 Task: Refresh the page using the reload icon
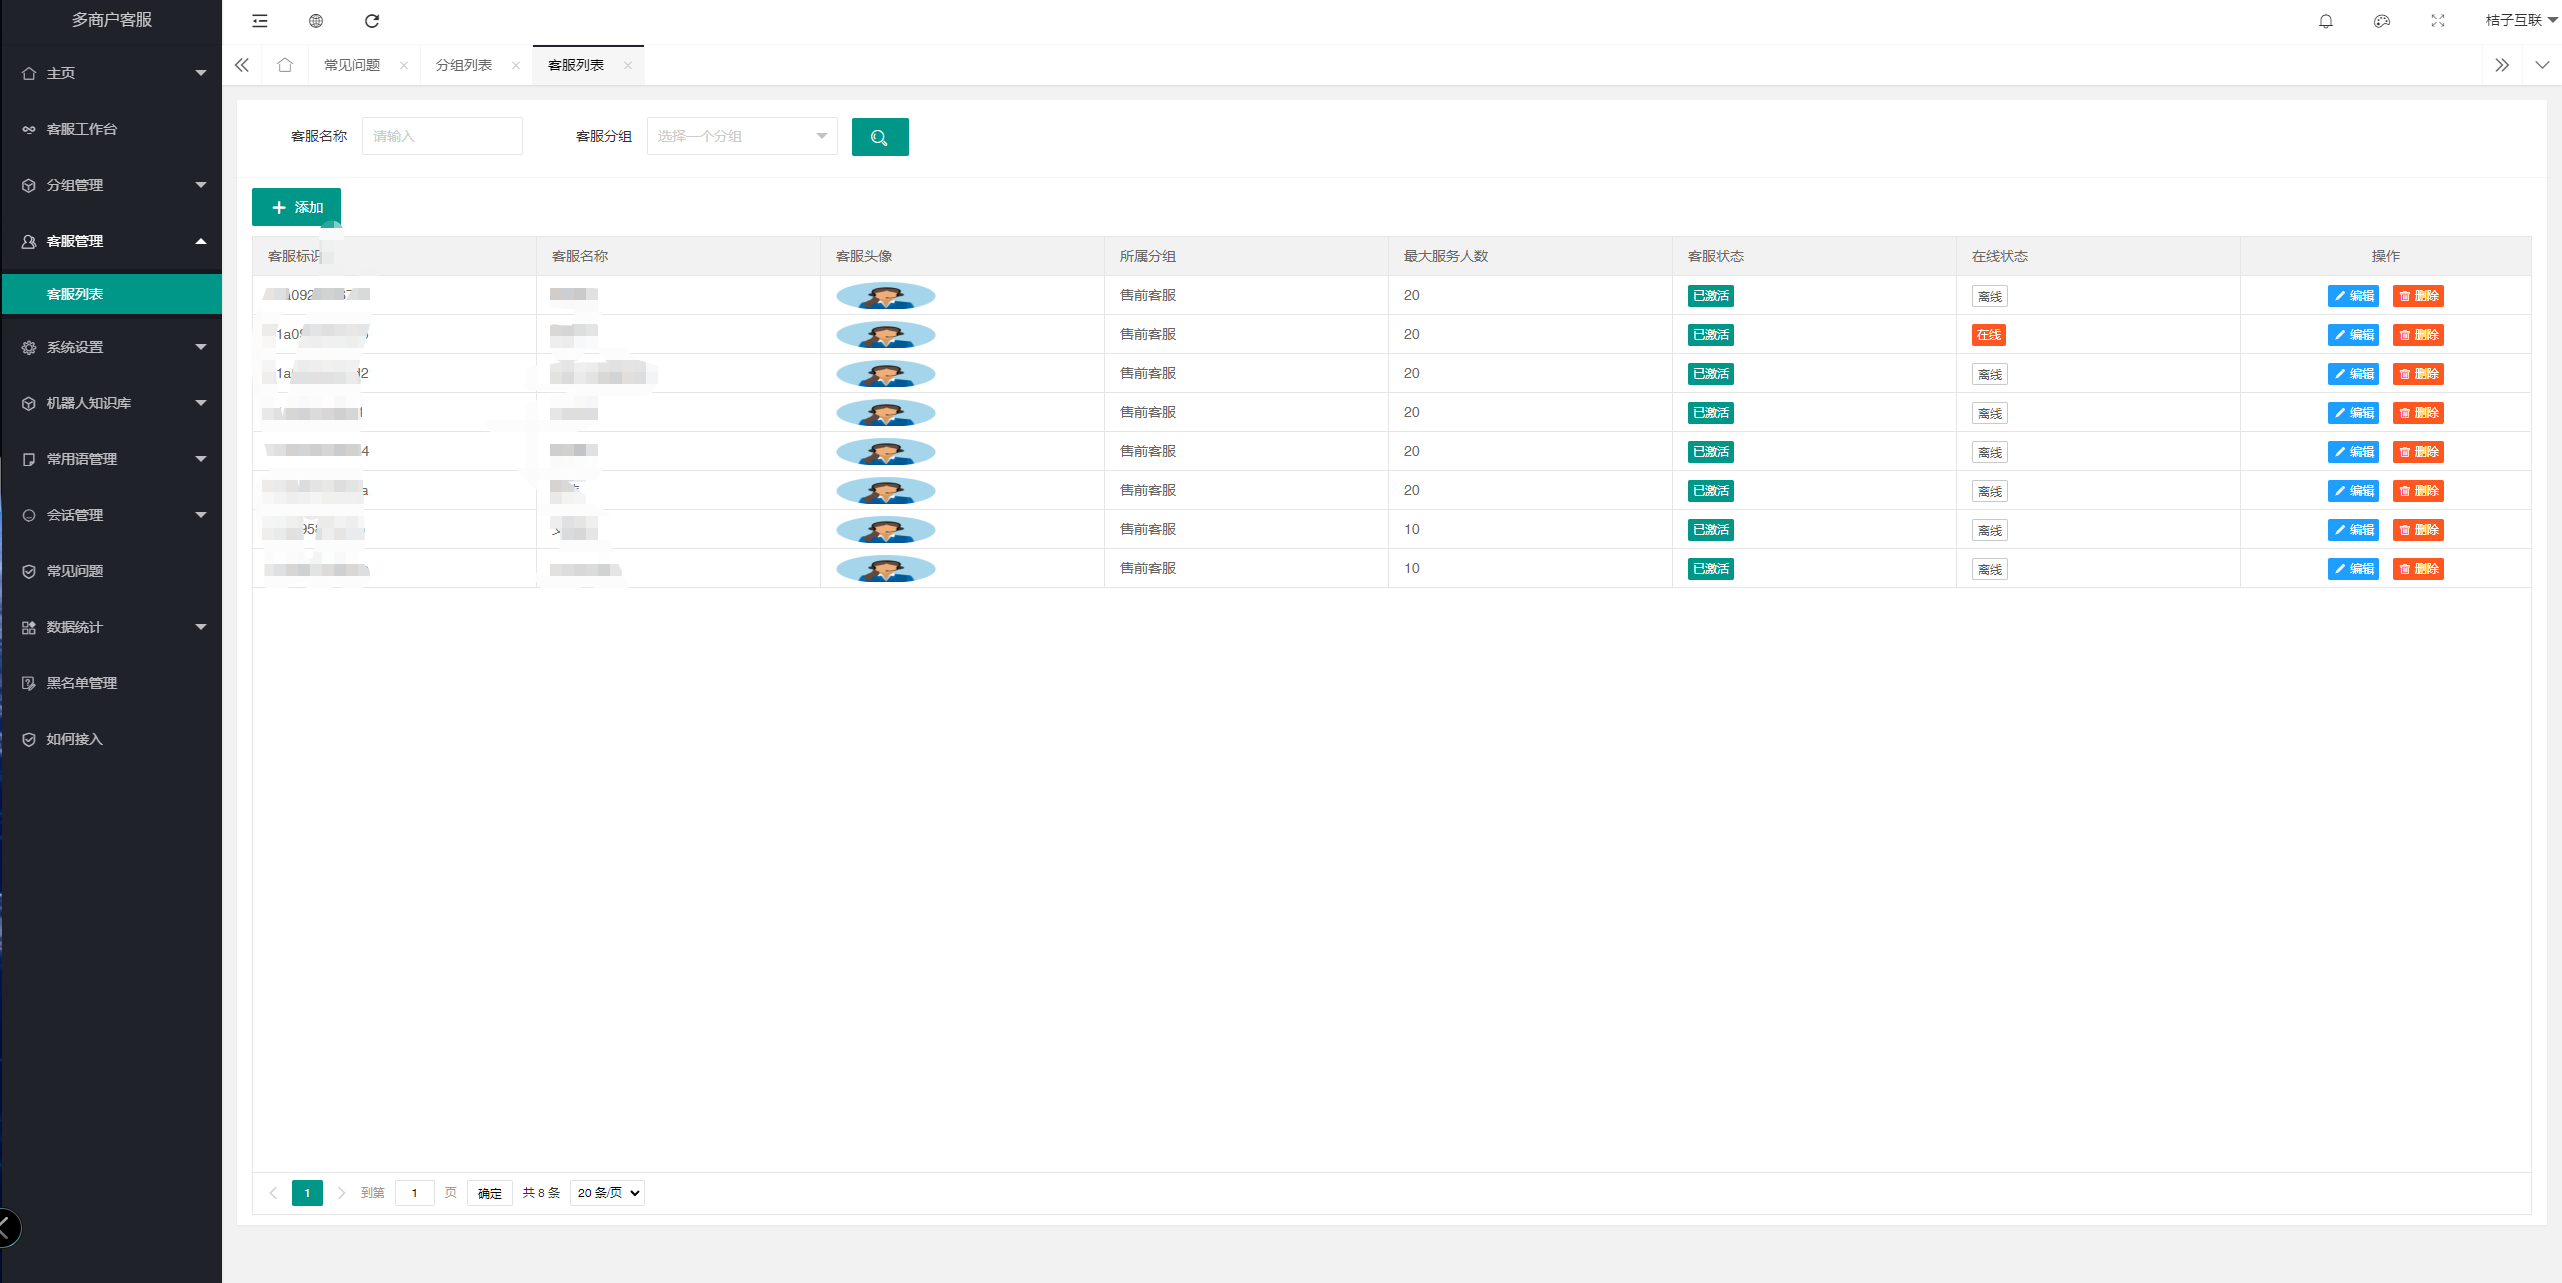[x=372, y=21]
